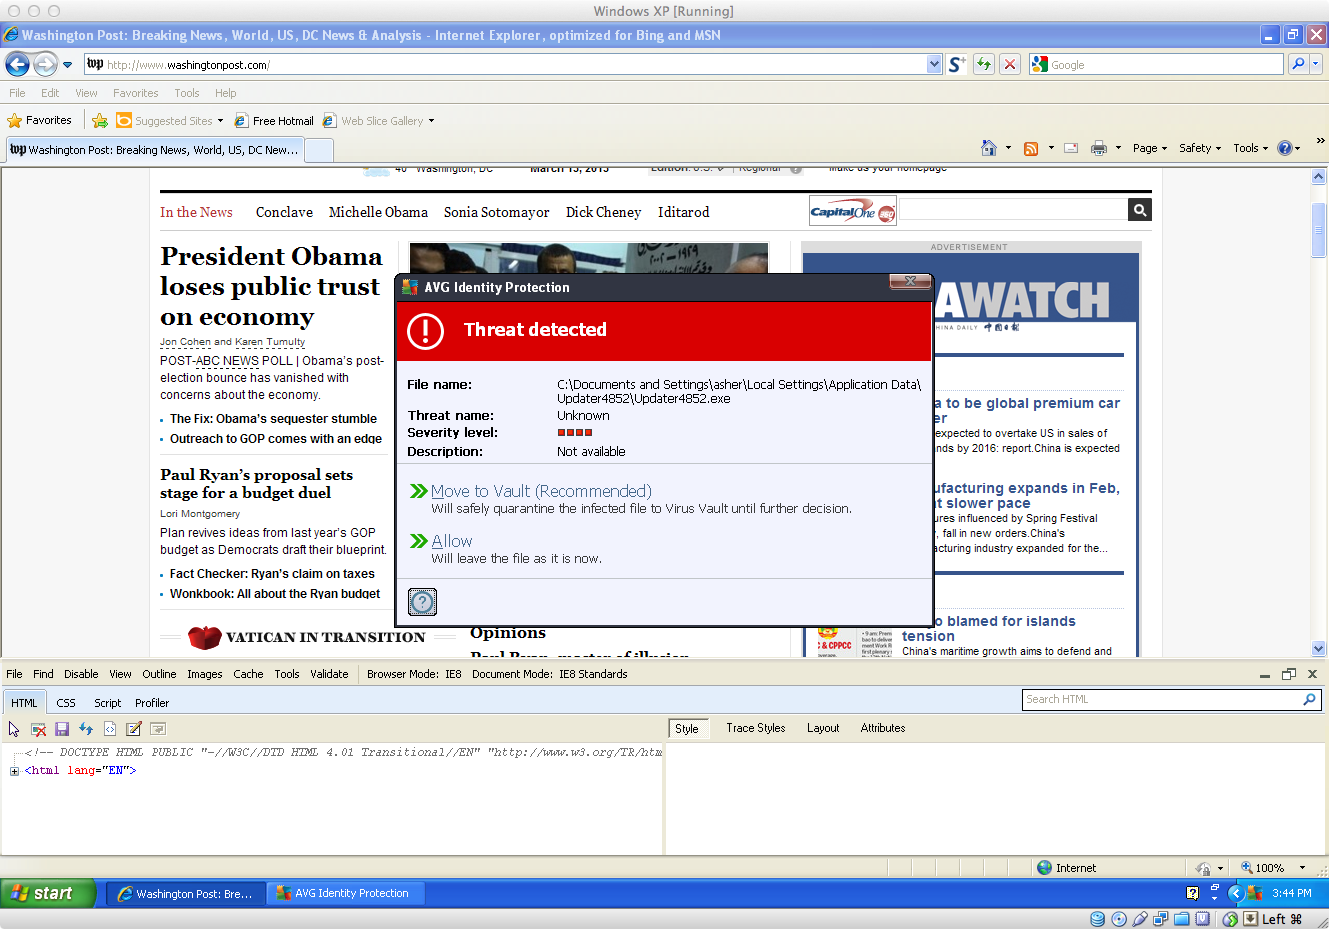
Task: Click the Save floppy disk icon in developer tools
Action: tap(62, 729)
